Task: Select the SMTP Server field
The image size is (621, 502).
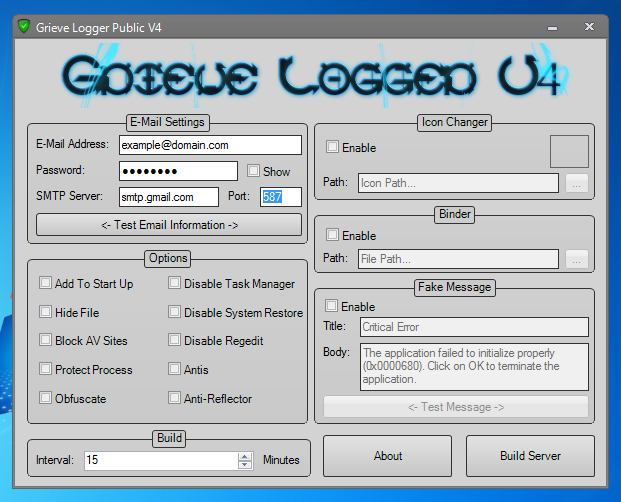Action: coord(169,197)
